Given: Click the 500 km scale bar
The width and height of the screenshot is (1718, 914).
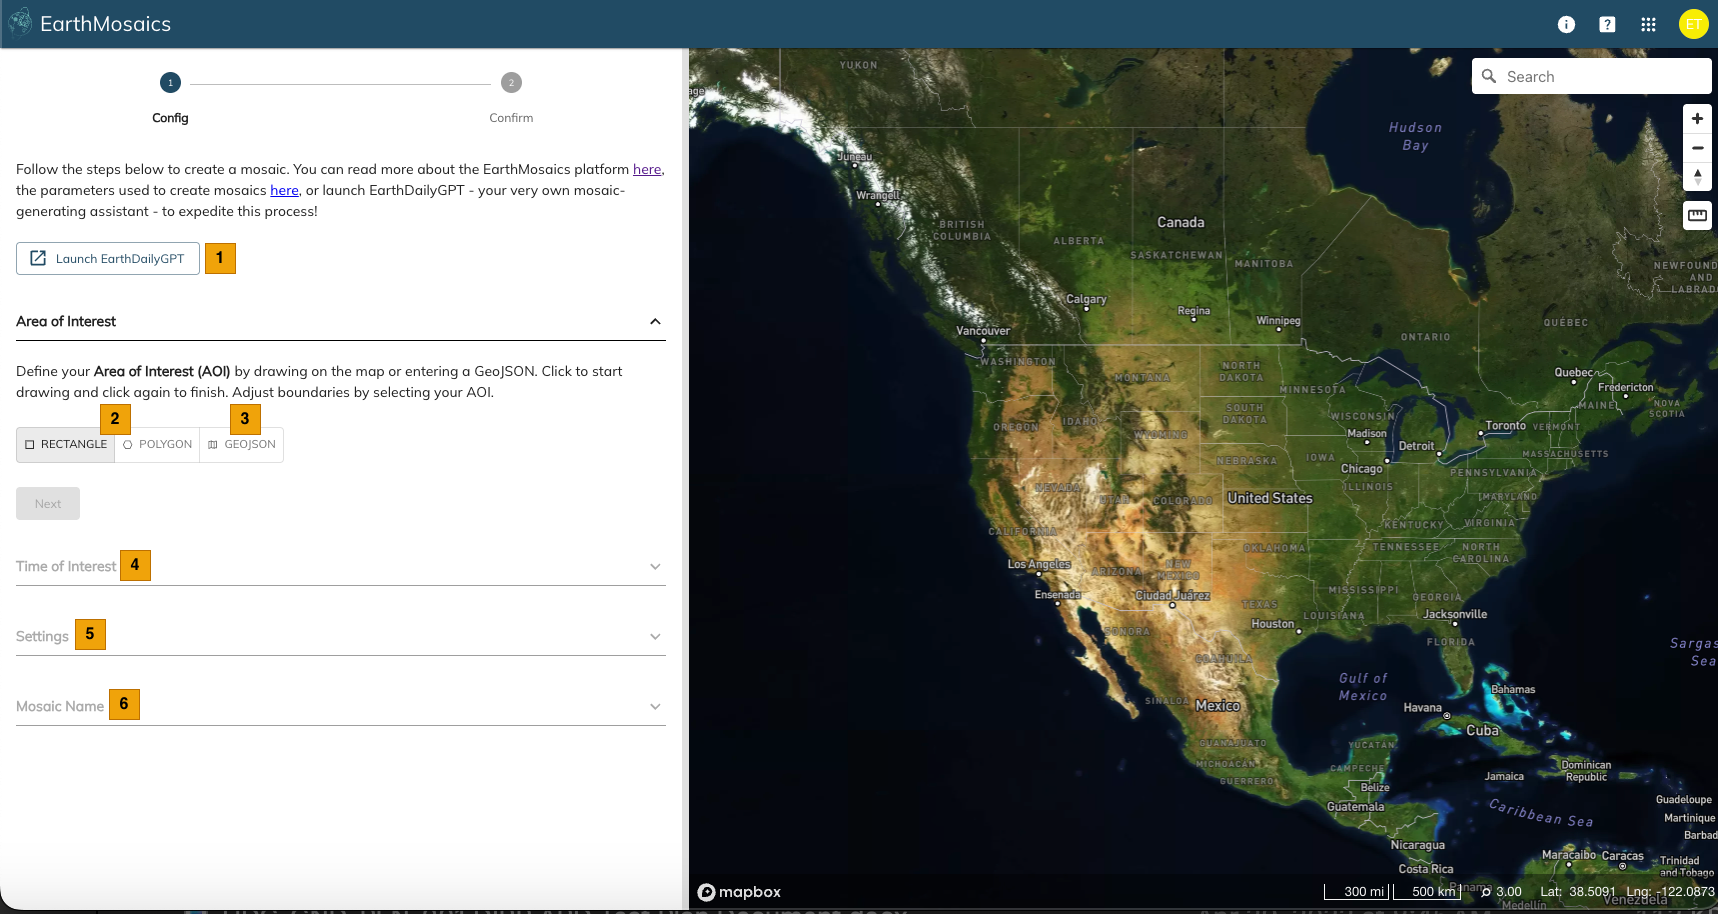Looking at the screenshot, I should [1428, 891].
